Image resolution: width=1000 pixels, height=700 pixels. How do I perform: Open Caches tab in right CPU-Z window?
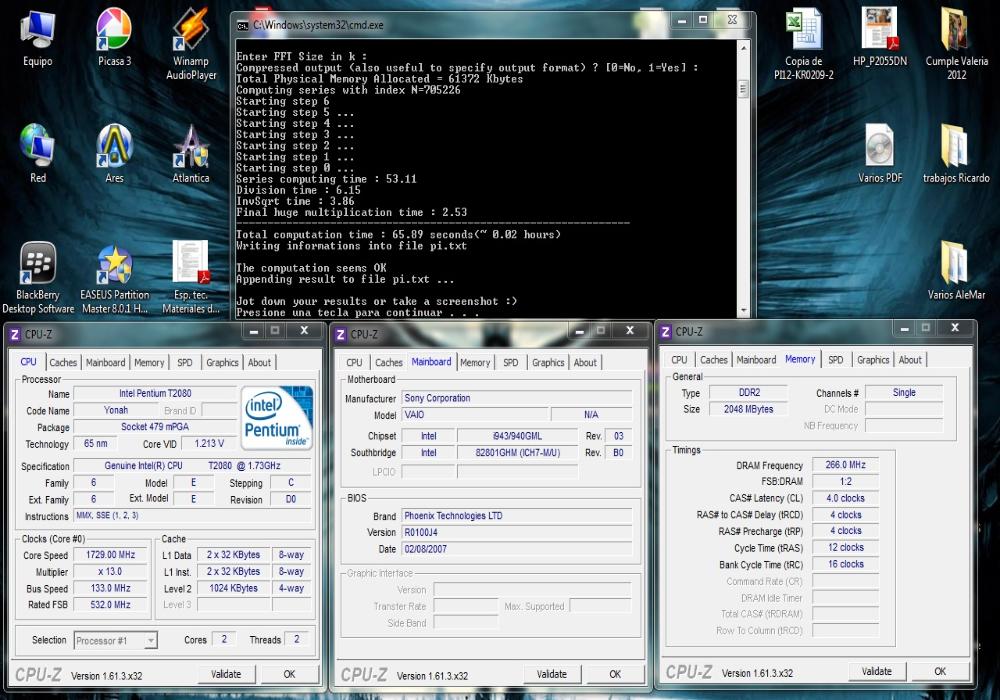[714, 360]
